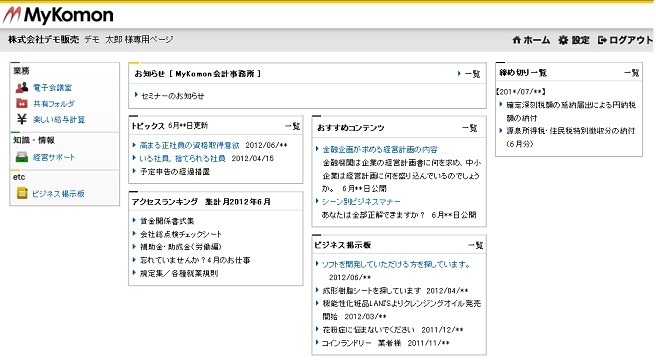
Task: Open 経営サポート link in sidebar
Action: (x=54, y=157)
